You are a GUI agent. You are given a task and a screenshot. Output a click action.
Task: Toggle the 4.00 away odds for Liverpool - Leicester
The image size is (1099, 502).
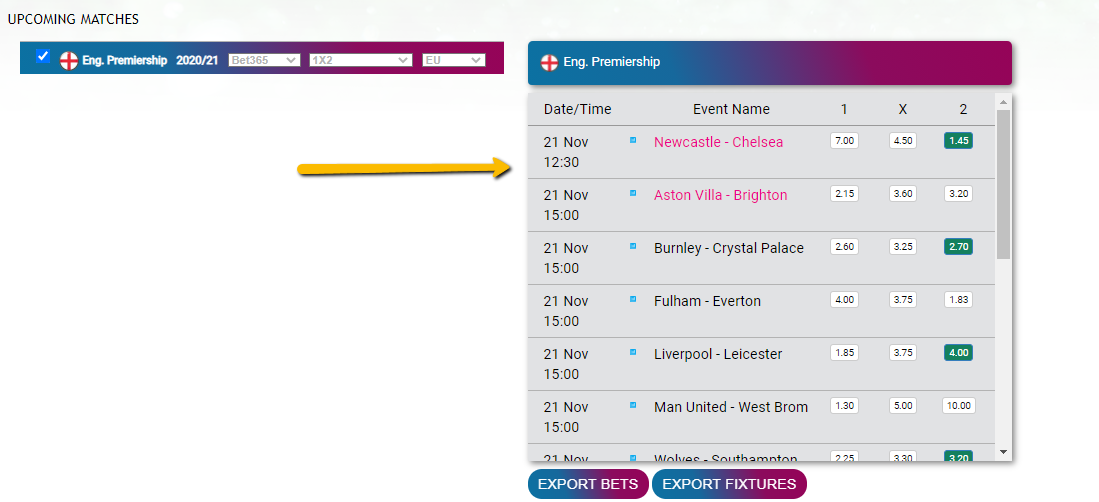[958, 353]
